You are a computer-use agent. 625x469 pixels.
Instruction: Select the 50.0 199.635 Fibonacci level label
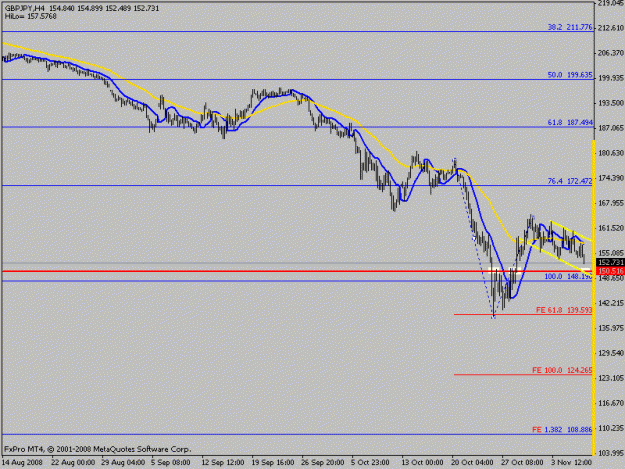point(570,75)
